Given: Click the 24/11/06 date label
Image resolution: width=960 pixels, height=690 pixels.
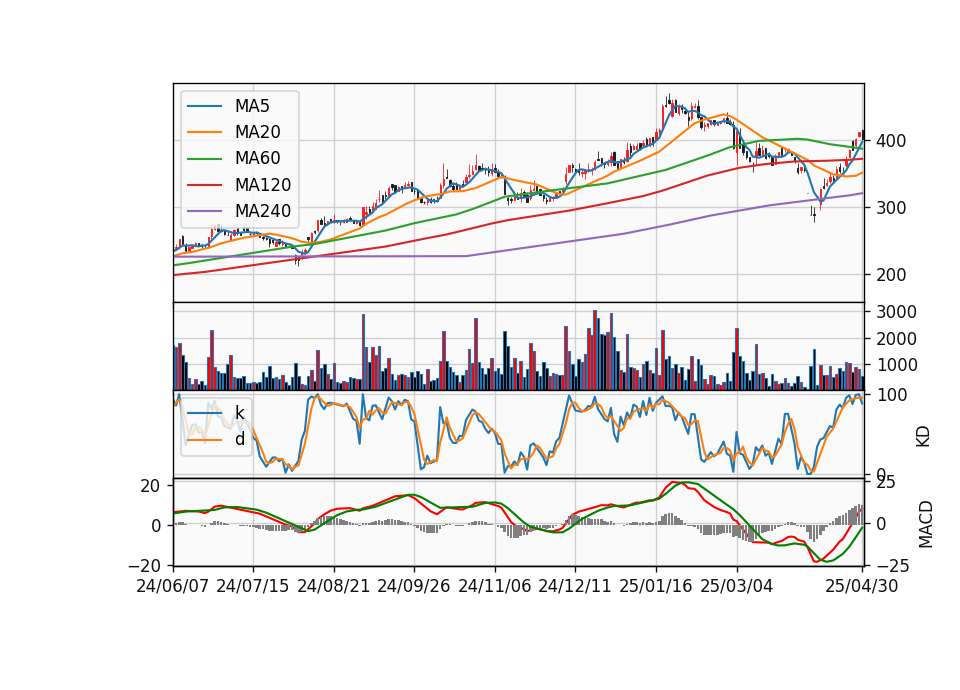Looking at the screenshot, I should 494,586.
